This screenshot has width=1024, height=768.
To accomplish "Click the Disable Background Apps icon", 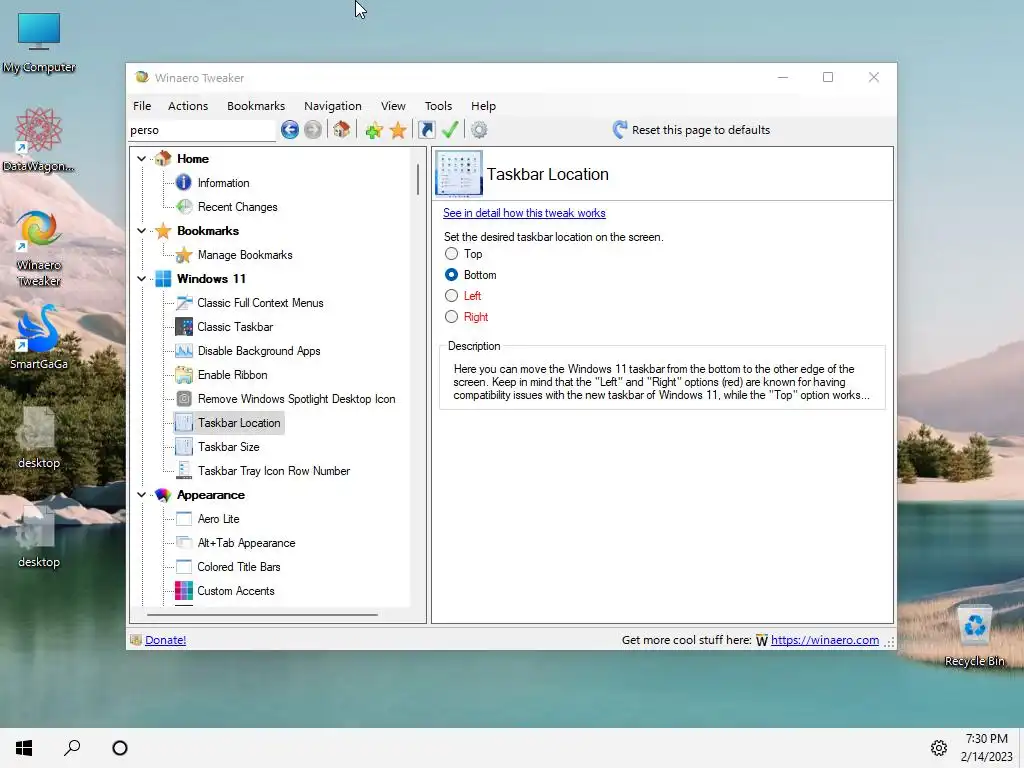I will pyautogui.click(x=184, y=351).
